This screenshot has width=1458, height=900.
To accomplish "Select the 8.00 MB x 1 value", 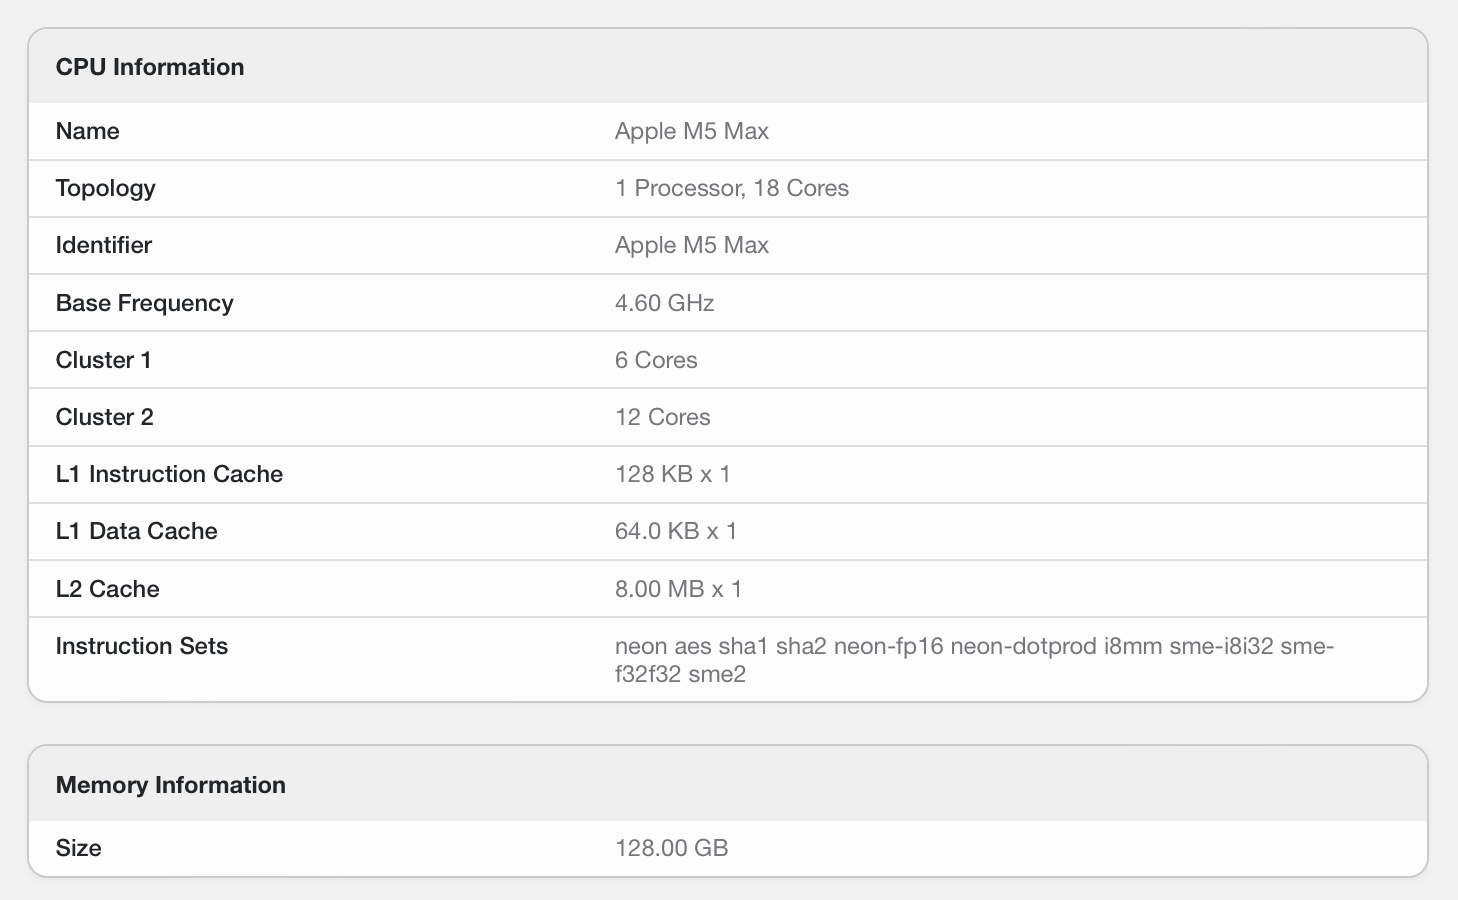I will pos(678,589).
